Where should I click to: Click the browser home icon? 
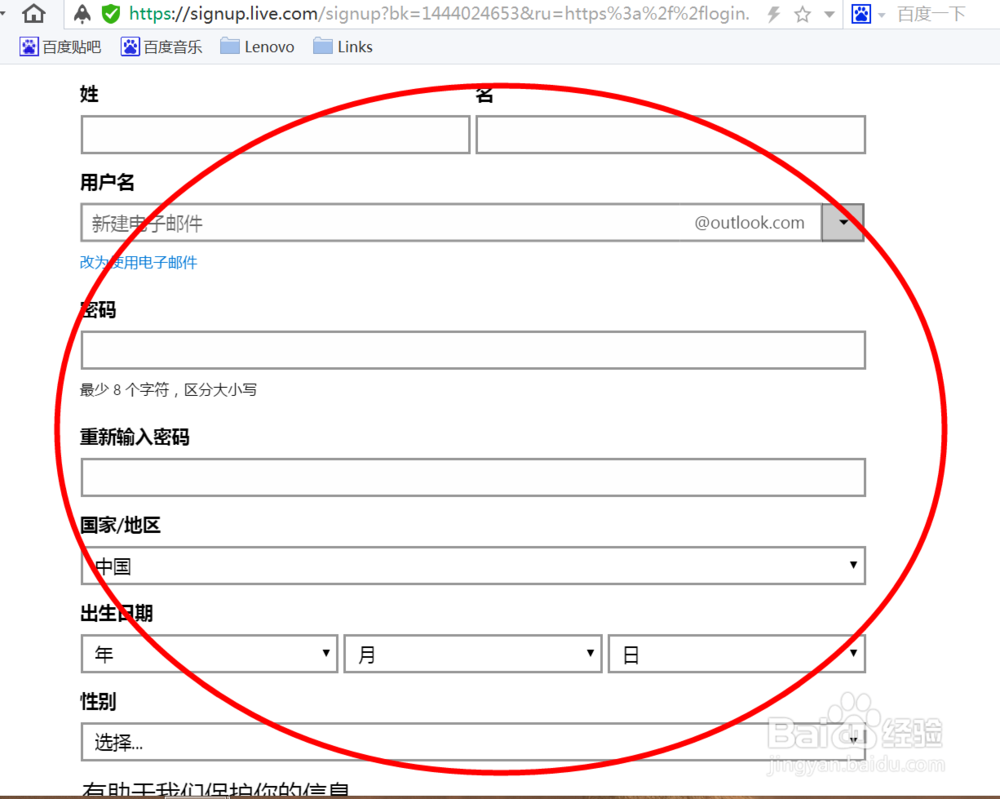[35, 14]
